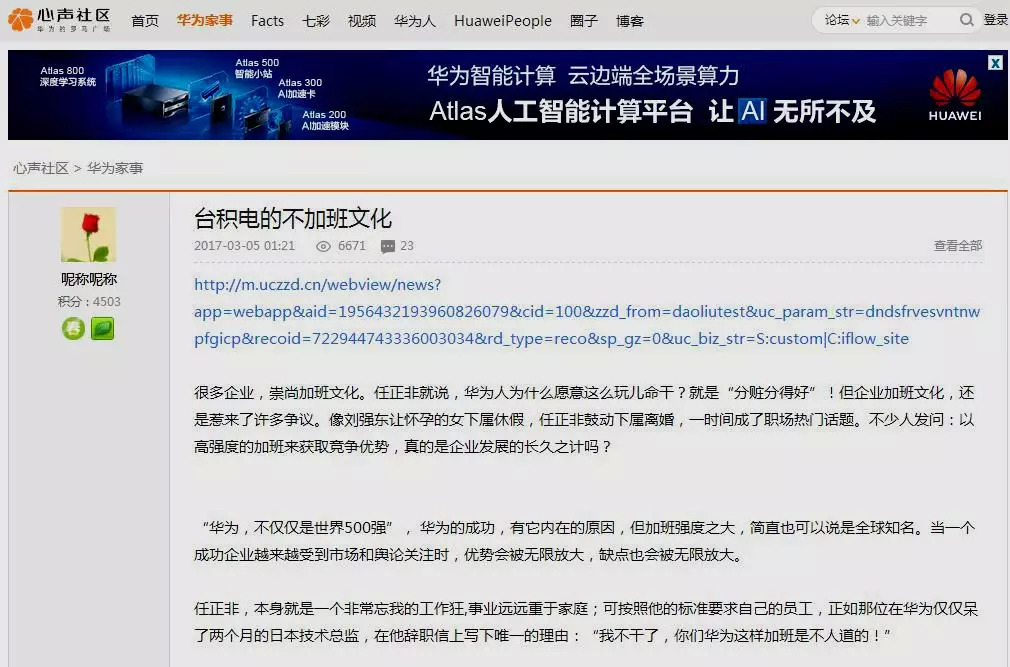The width and height of the screenshot is (1010, 667).
Task: Open the 视频 nav item
Action: pyautogui.click(x=362, y=21)
